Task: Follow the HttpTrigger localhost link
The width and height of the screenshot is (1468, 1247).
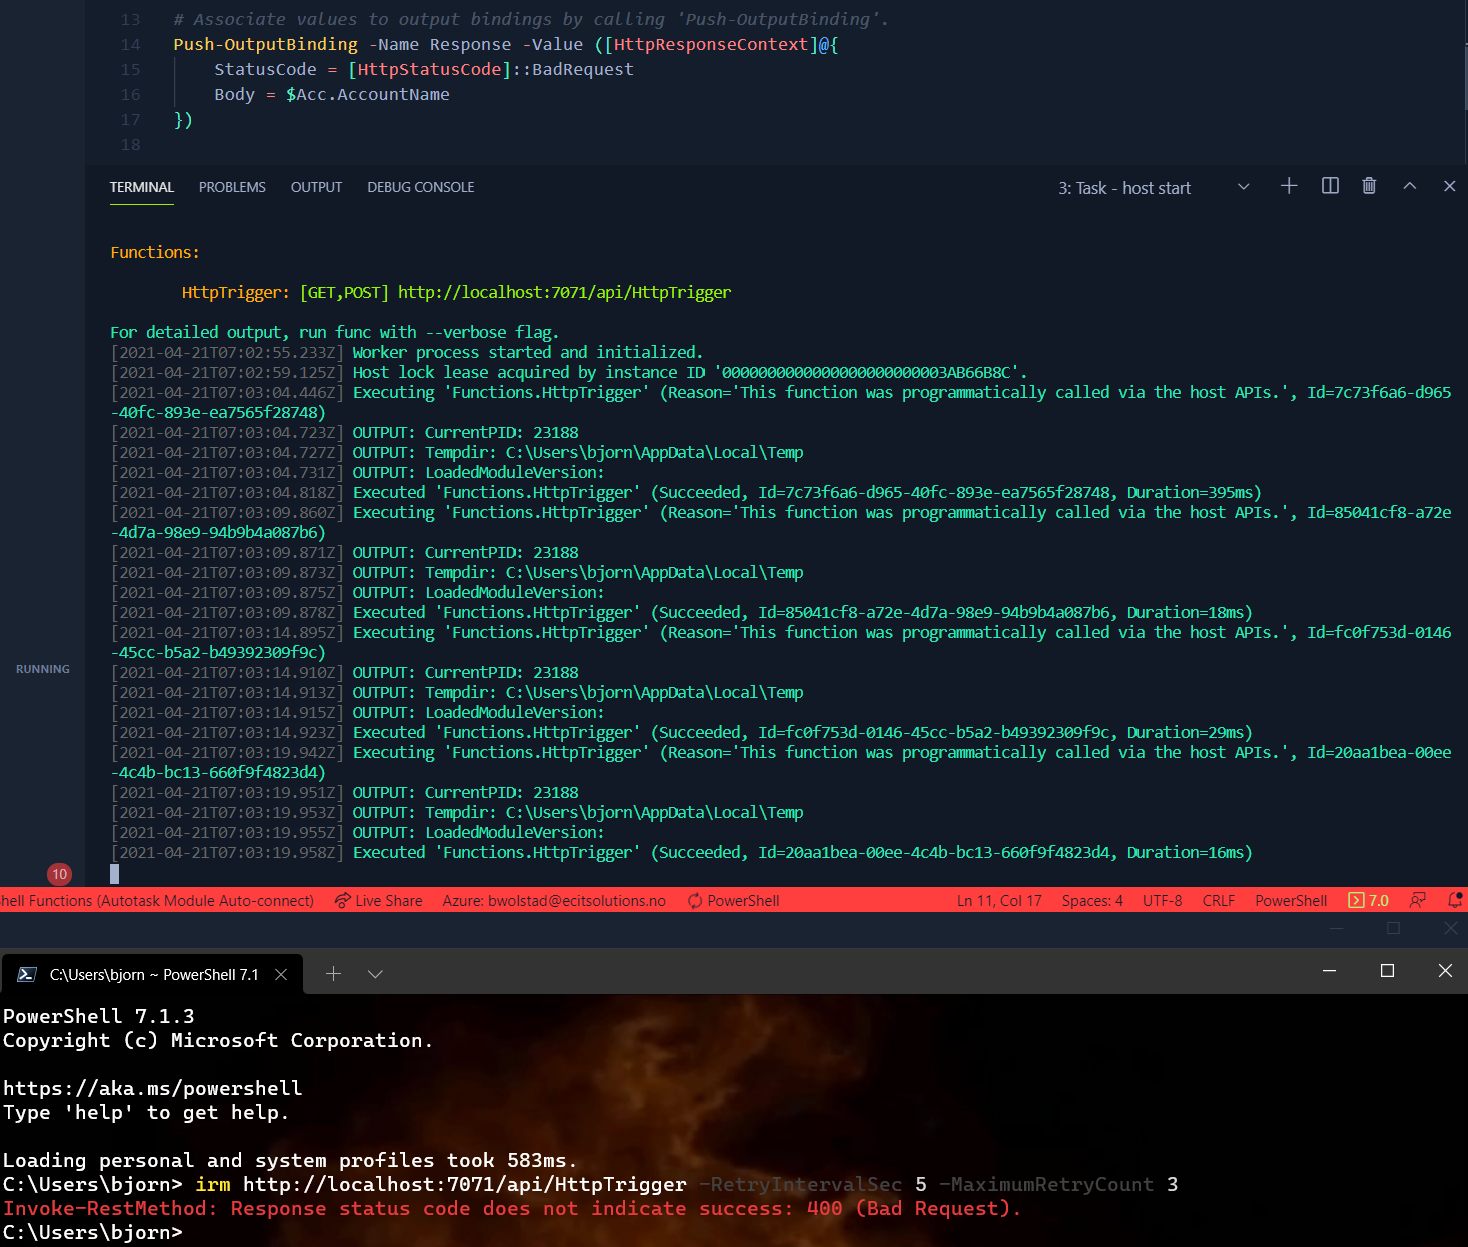Action: [x=564, y=292]
